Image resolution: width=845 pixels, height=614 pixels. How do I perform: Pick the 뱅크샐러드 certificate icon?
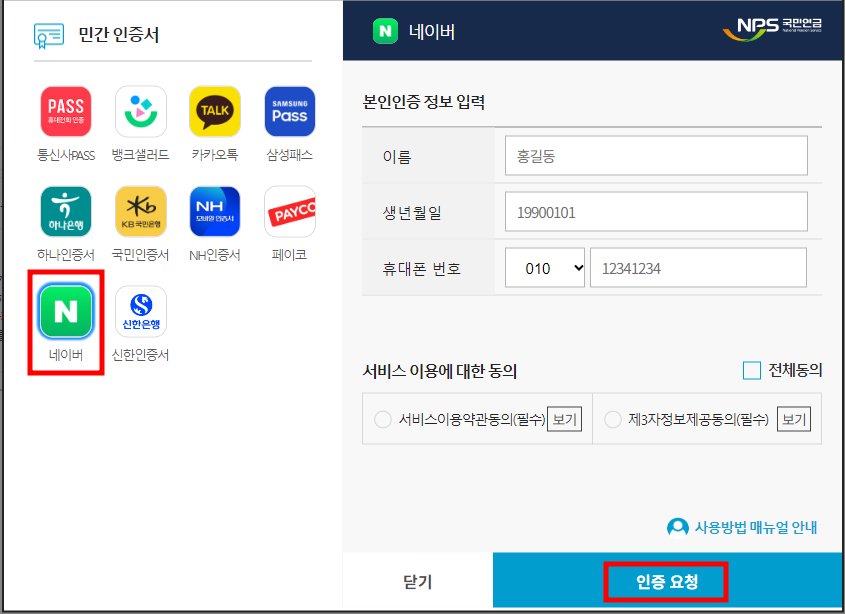pos(140,110)
